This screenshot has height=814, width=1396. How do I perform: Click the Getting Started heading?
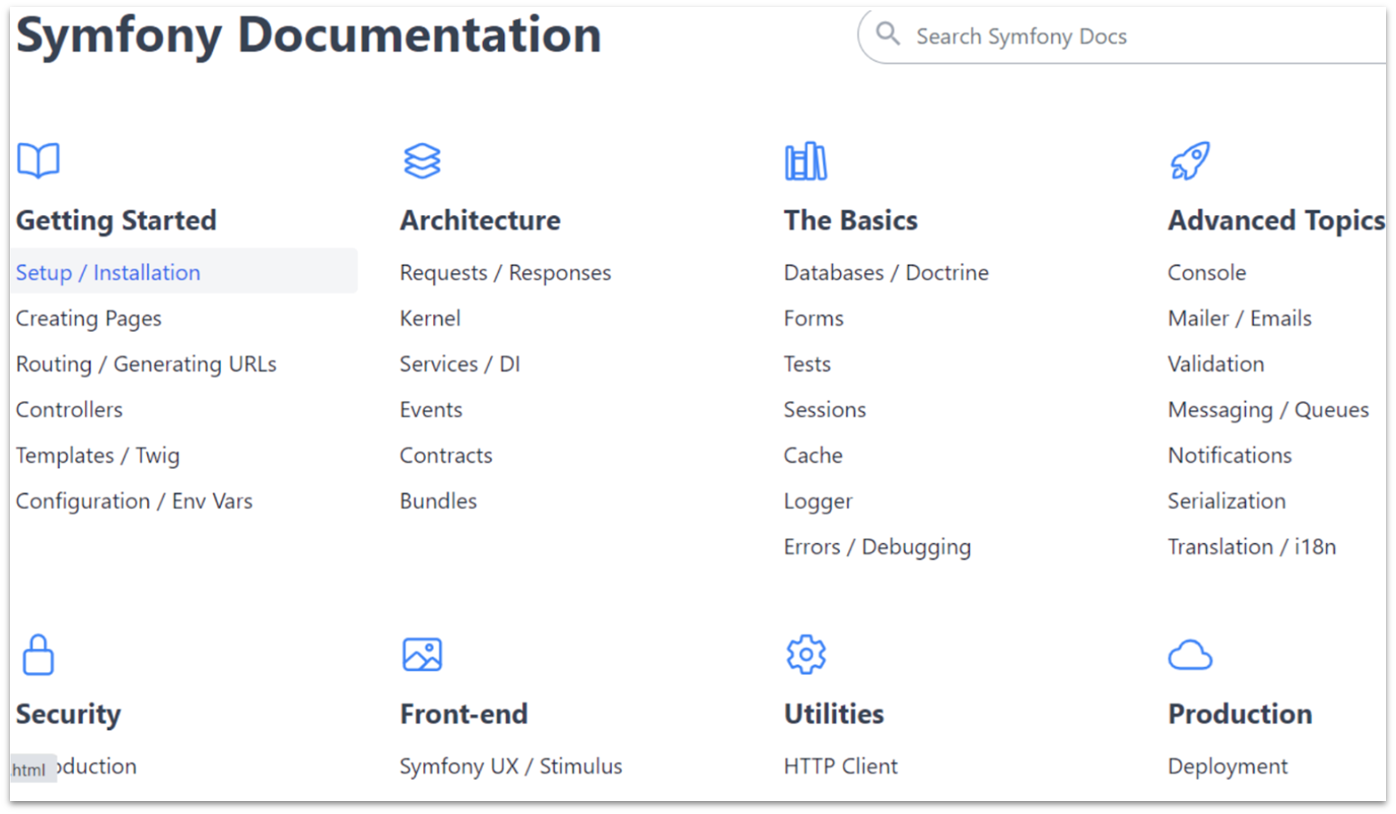coord(116,220)
